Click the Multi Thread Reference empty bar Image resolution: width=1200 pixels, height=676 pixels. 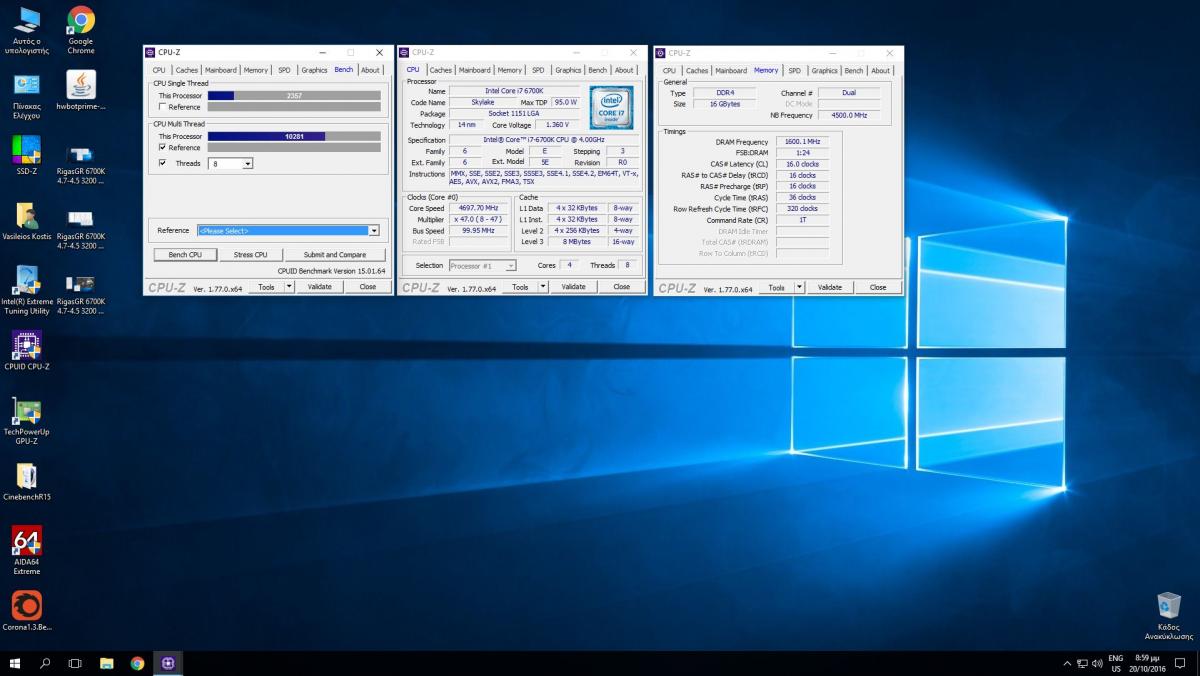294,147
